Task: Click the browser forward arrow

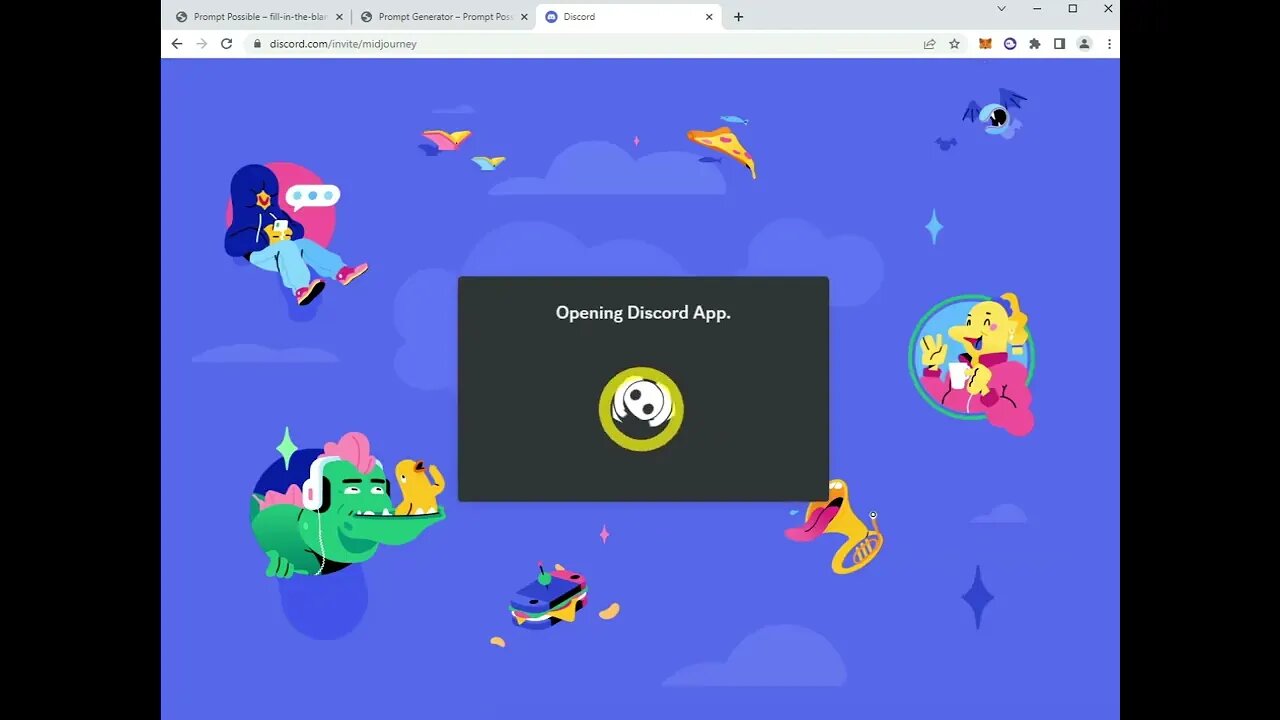Action: tap(201, 44)
